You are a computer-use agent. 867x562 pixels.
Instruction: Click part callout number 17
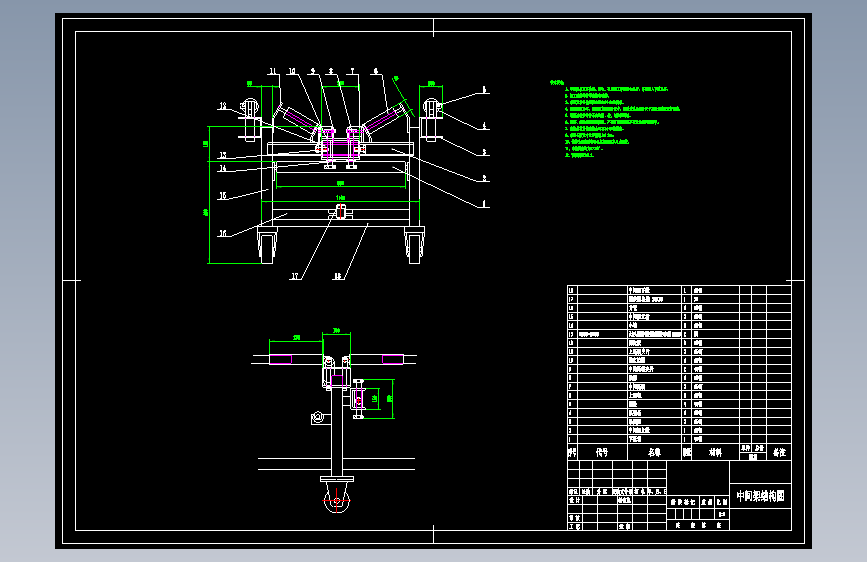pos(295,275)
